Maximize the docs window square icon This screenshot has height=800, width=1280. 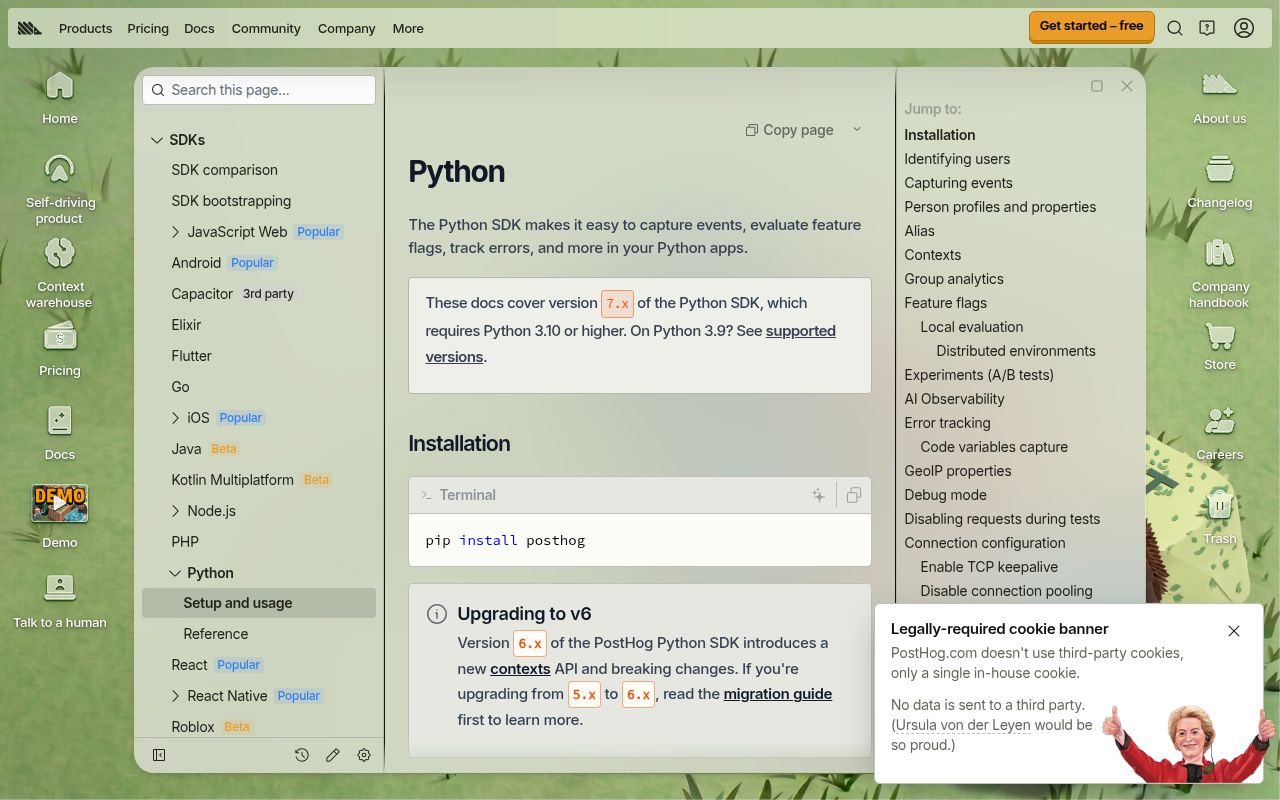click(x=1097, y=86)
